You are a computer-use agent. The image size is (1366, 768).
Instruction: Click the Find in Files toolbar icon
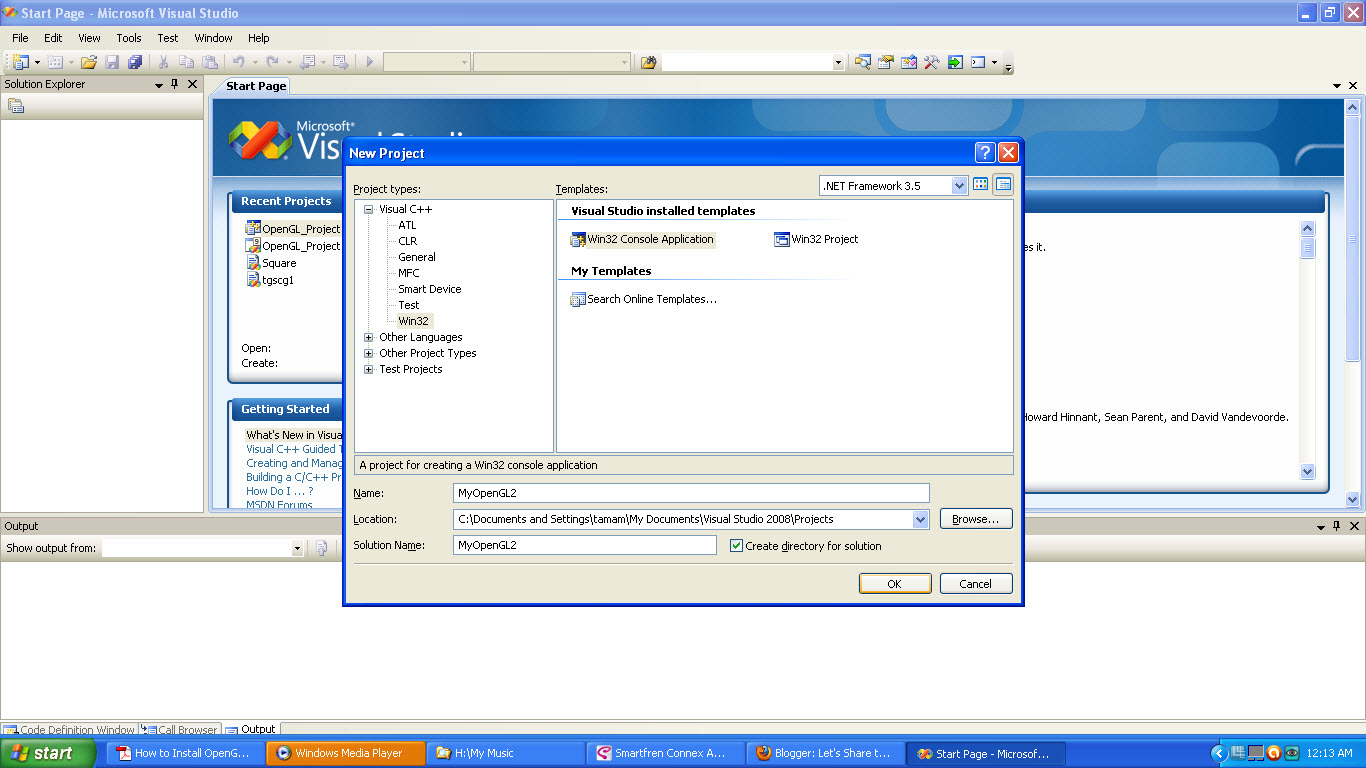click(648, 62)
